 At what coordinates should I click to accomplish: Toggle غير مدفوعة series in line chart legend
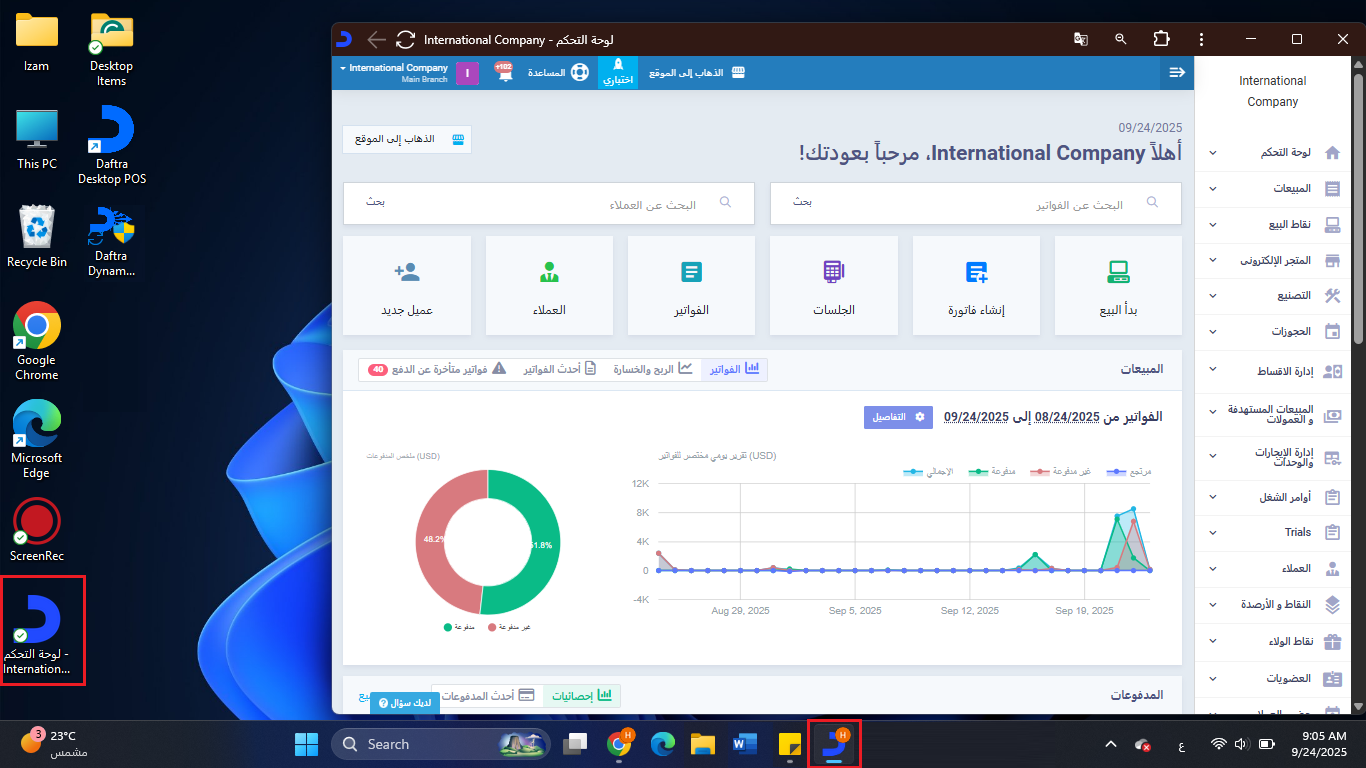(1061, 471)
